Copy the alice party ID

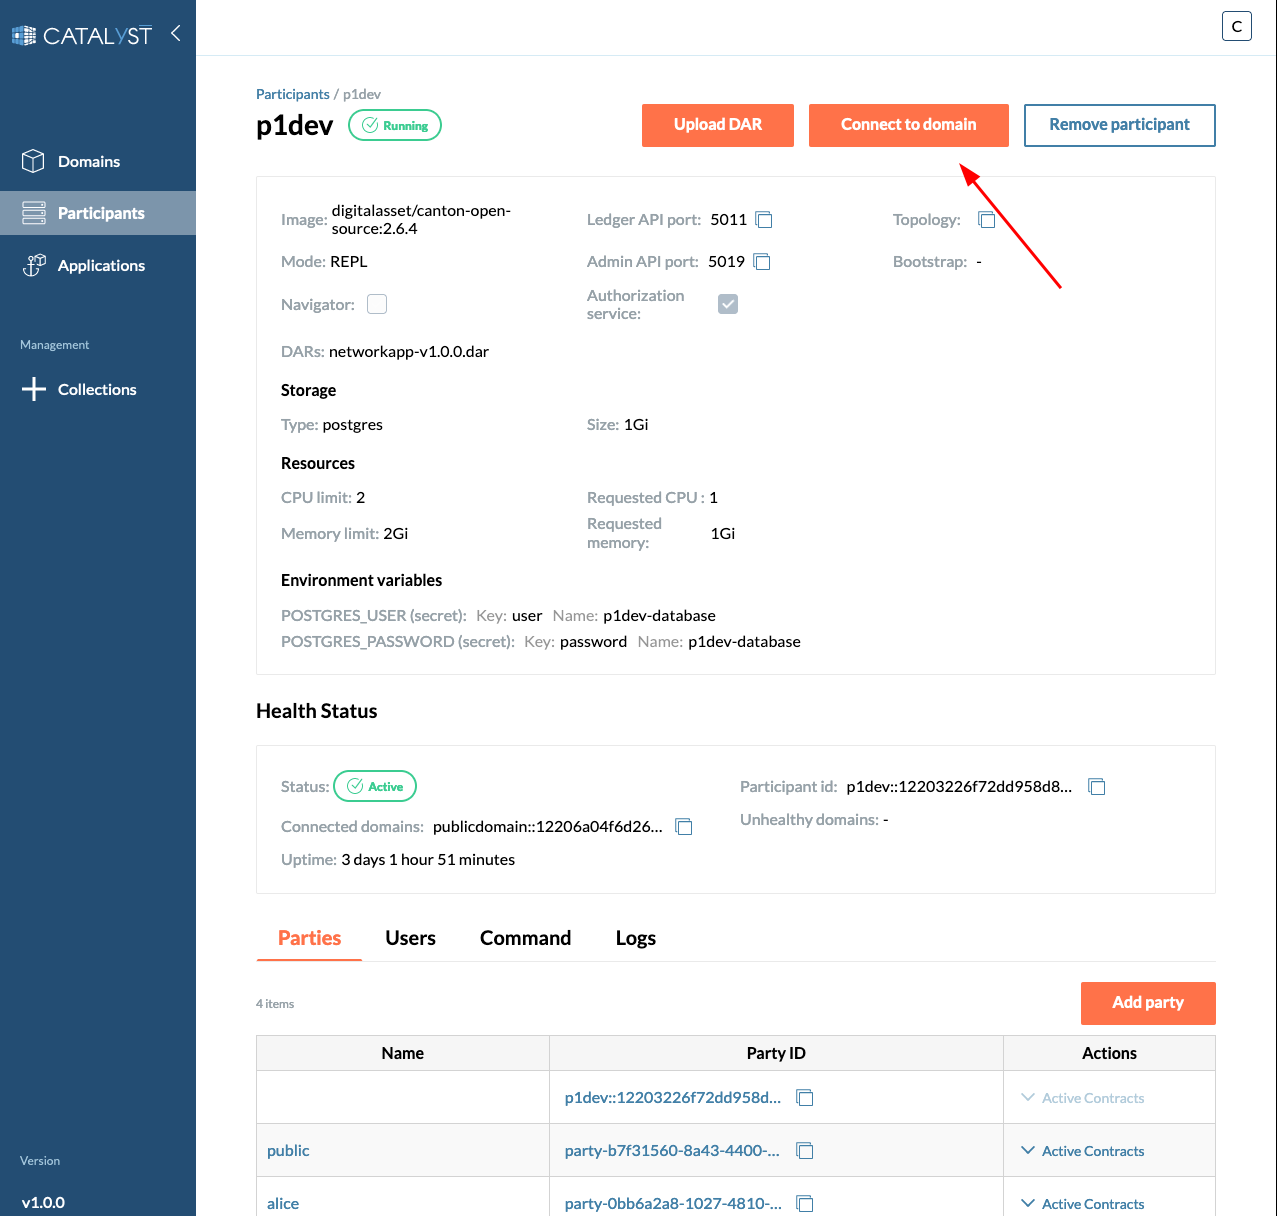[805, 1203]
